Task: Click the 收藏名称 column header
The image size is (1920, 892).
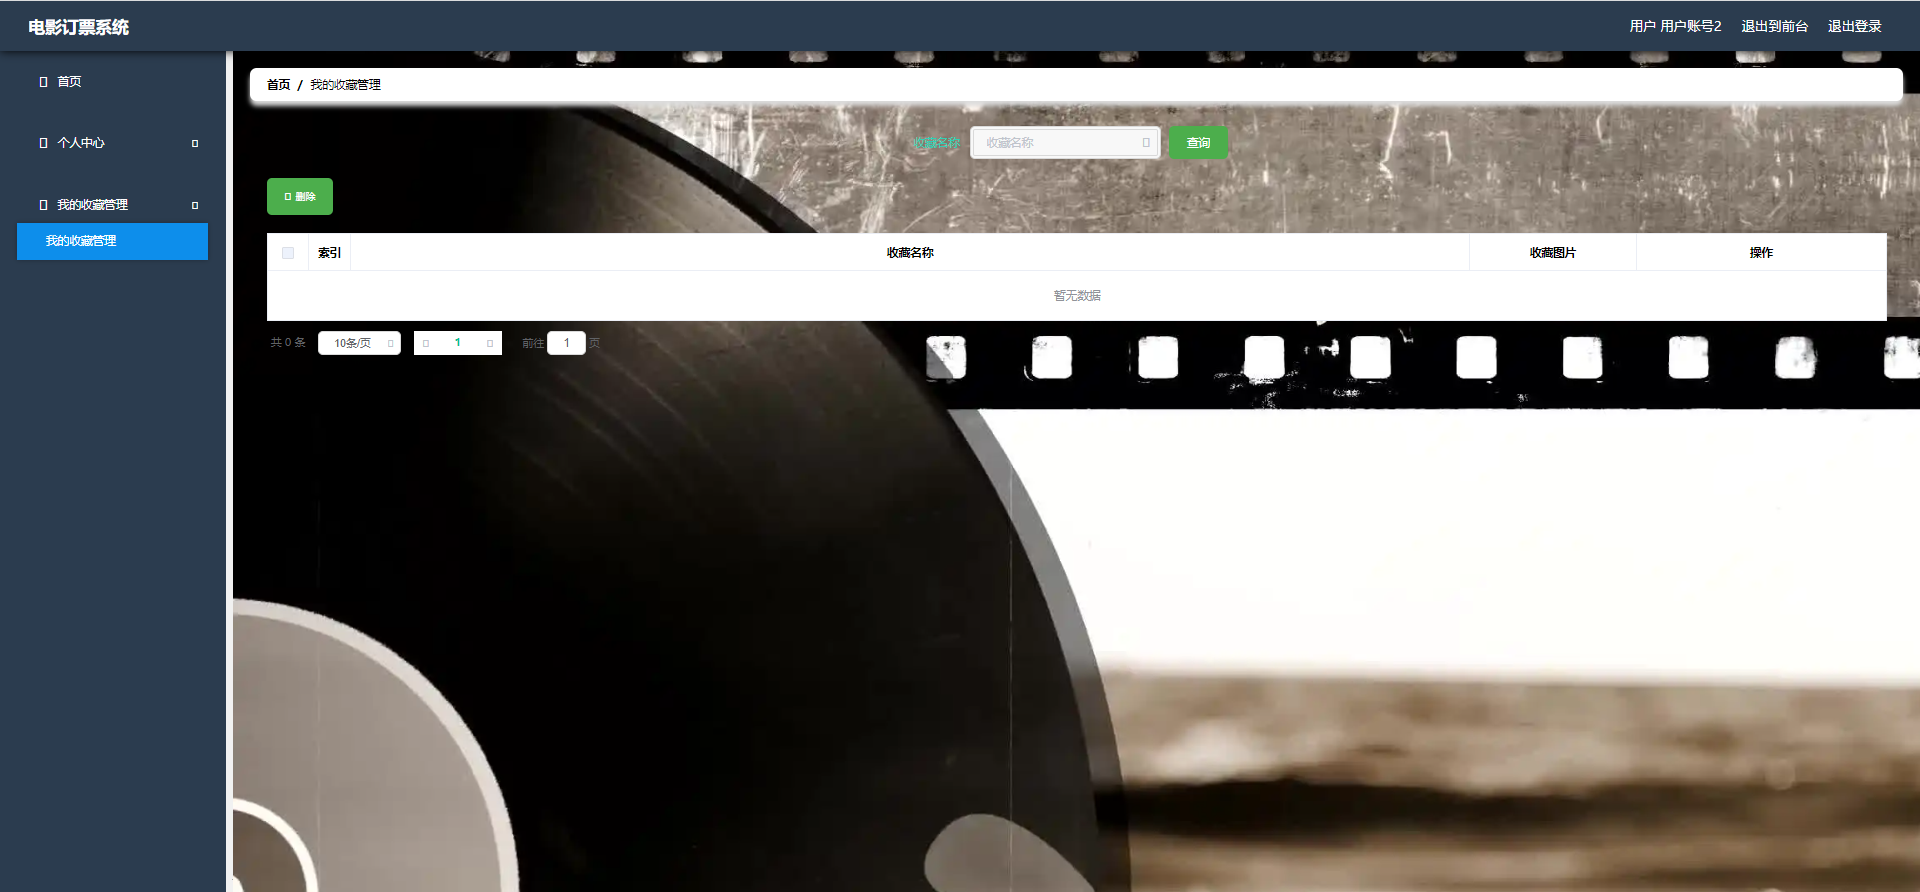Action: [910, 253]
